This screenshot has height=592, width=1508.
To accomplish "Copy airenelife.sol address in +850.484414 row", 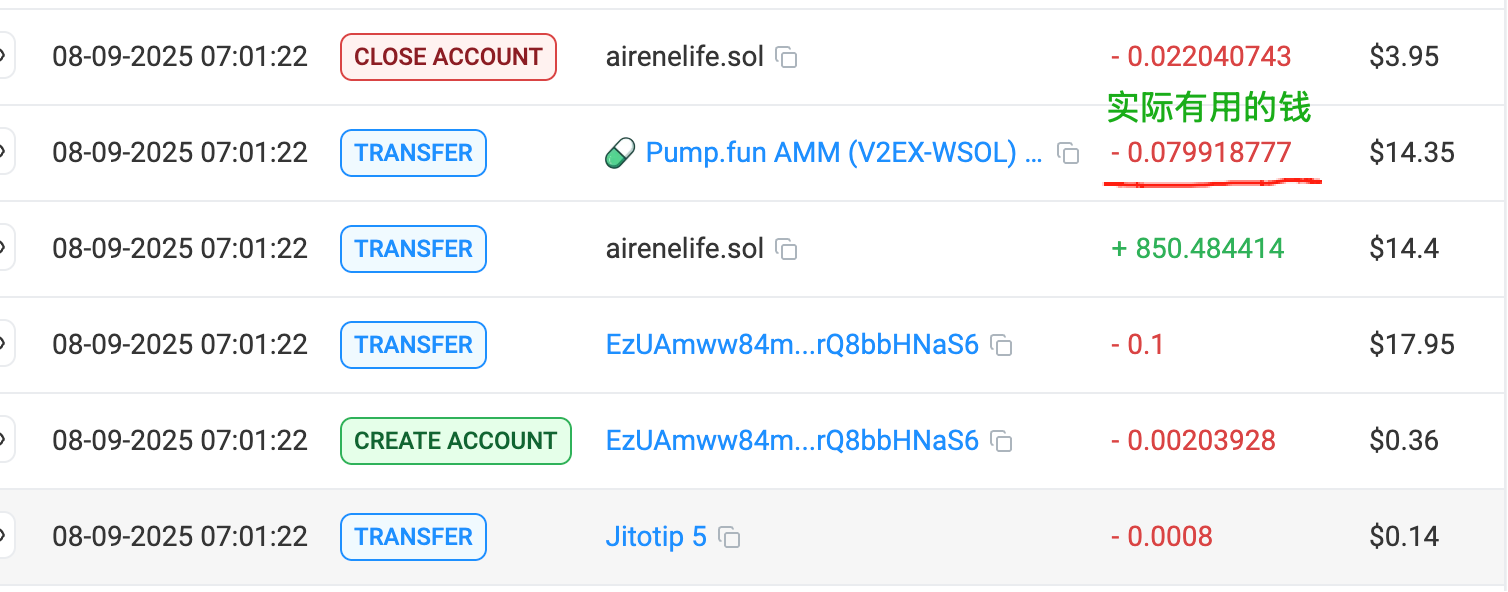I will [x=787, y=250].
